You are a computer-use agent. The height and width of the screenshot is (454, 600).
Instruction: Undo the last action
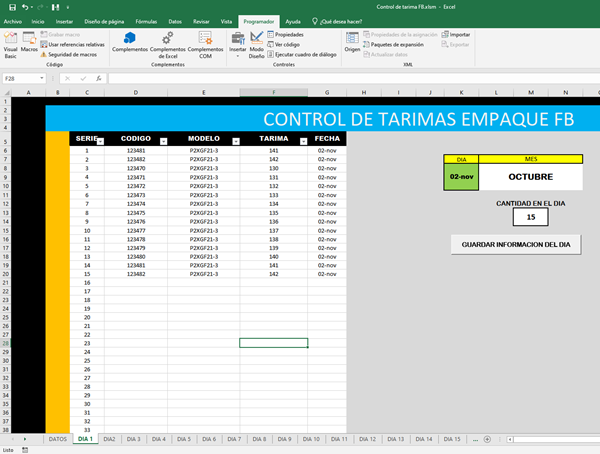25,7
